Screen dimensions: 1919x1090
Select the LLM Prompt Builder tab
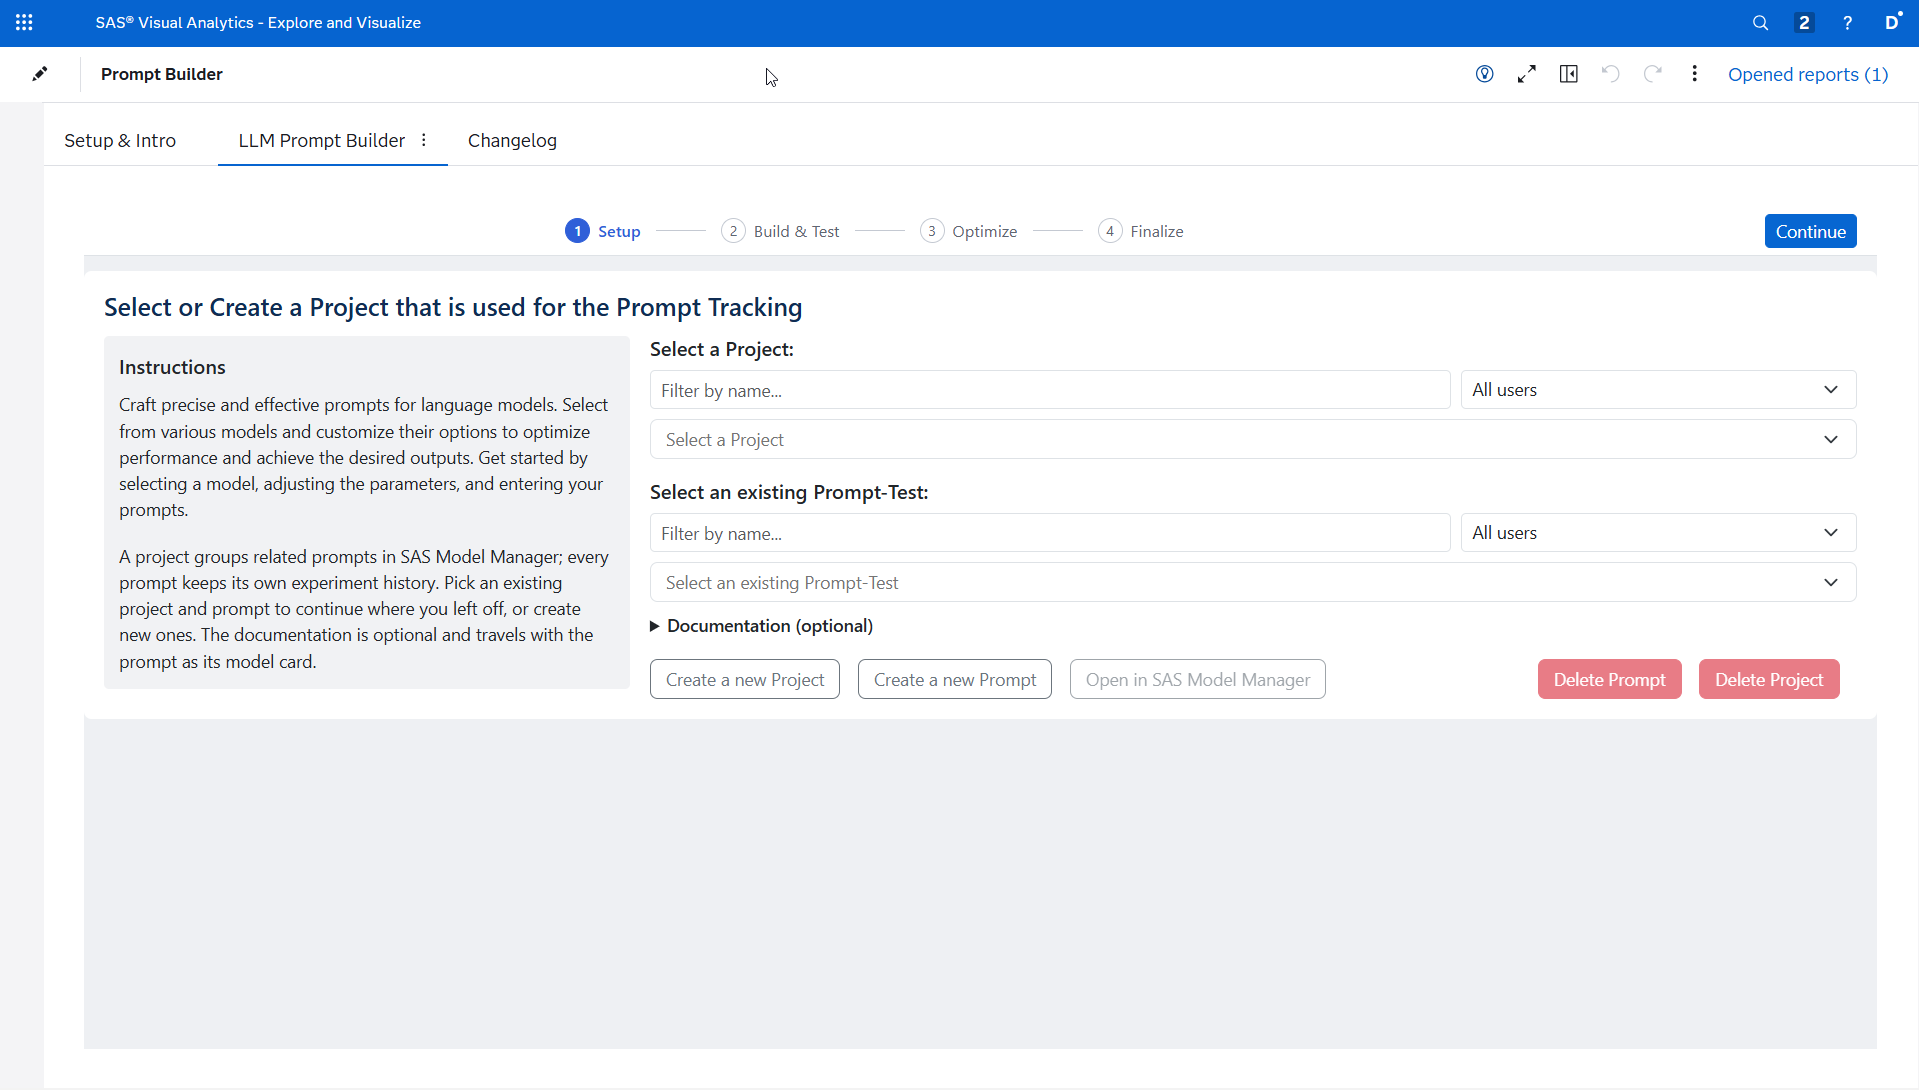tap(322, 140)
